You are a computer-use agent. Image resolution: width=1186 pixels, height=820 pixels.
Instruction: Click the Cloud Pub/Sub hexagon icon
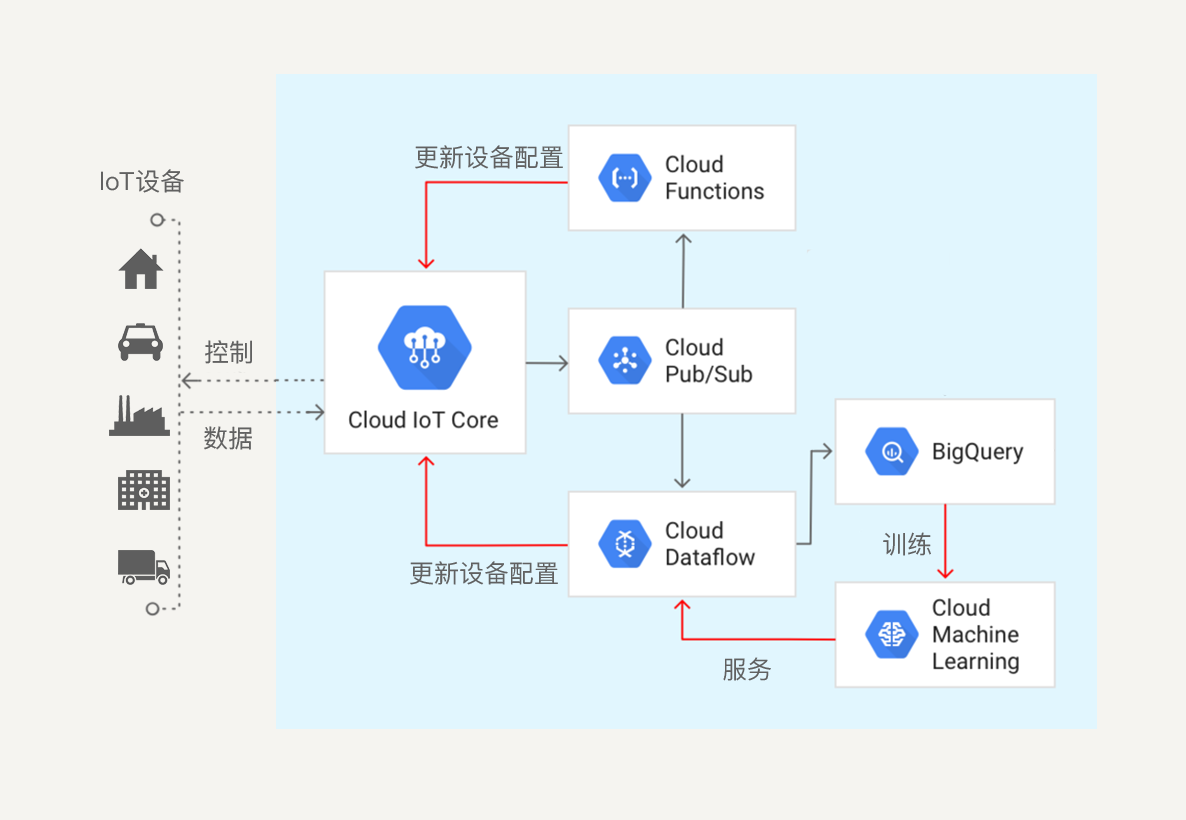click(x=625, y=361)
